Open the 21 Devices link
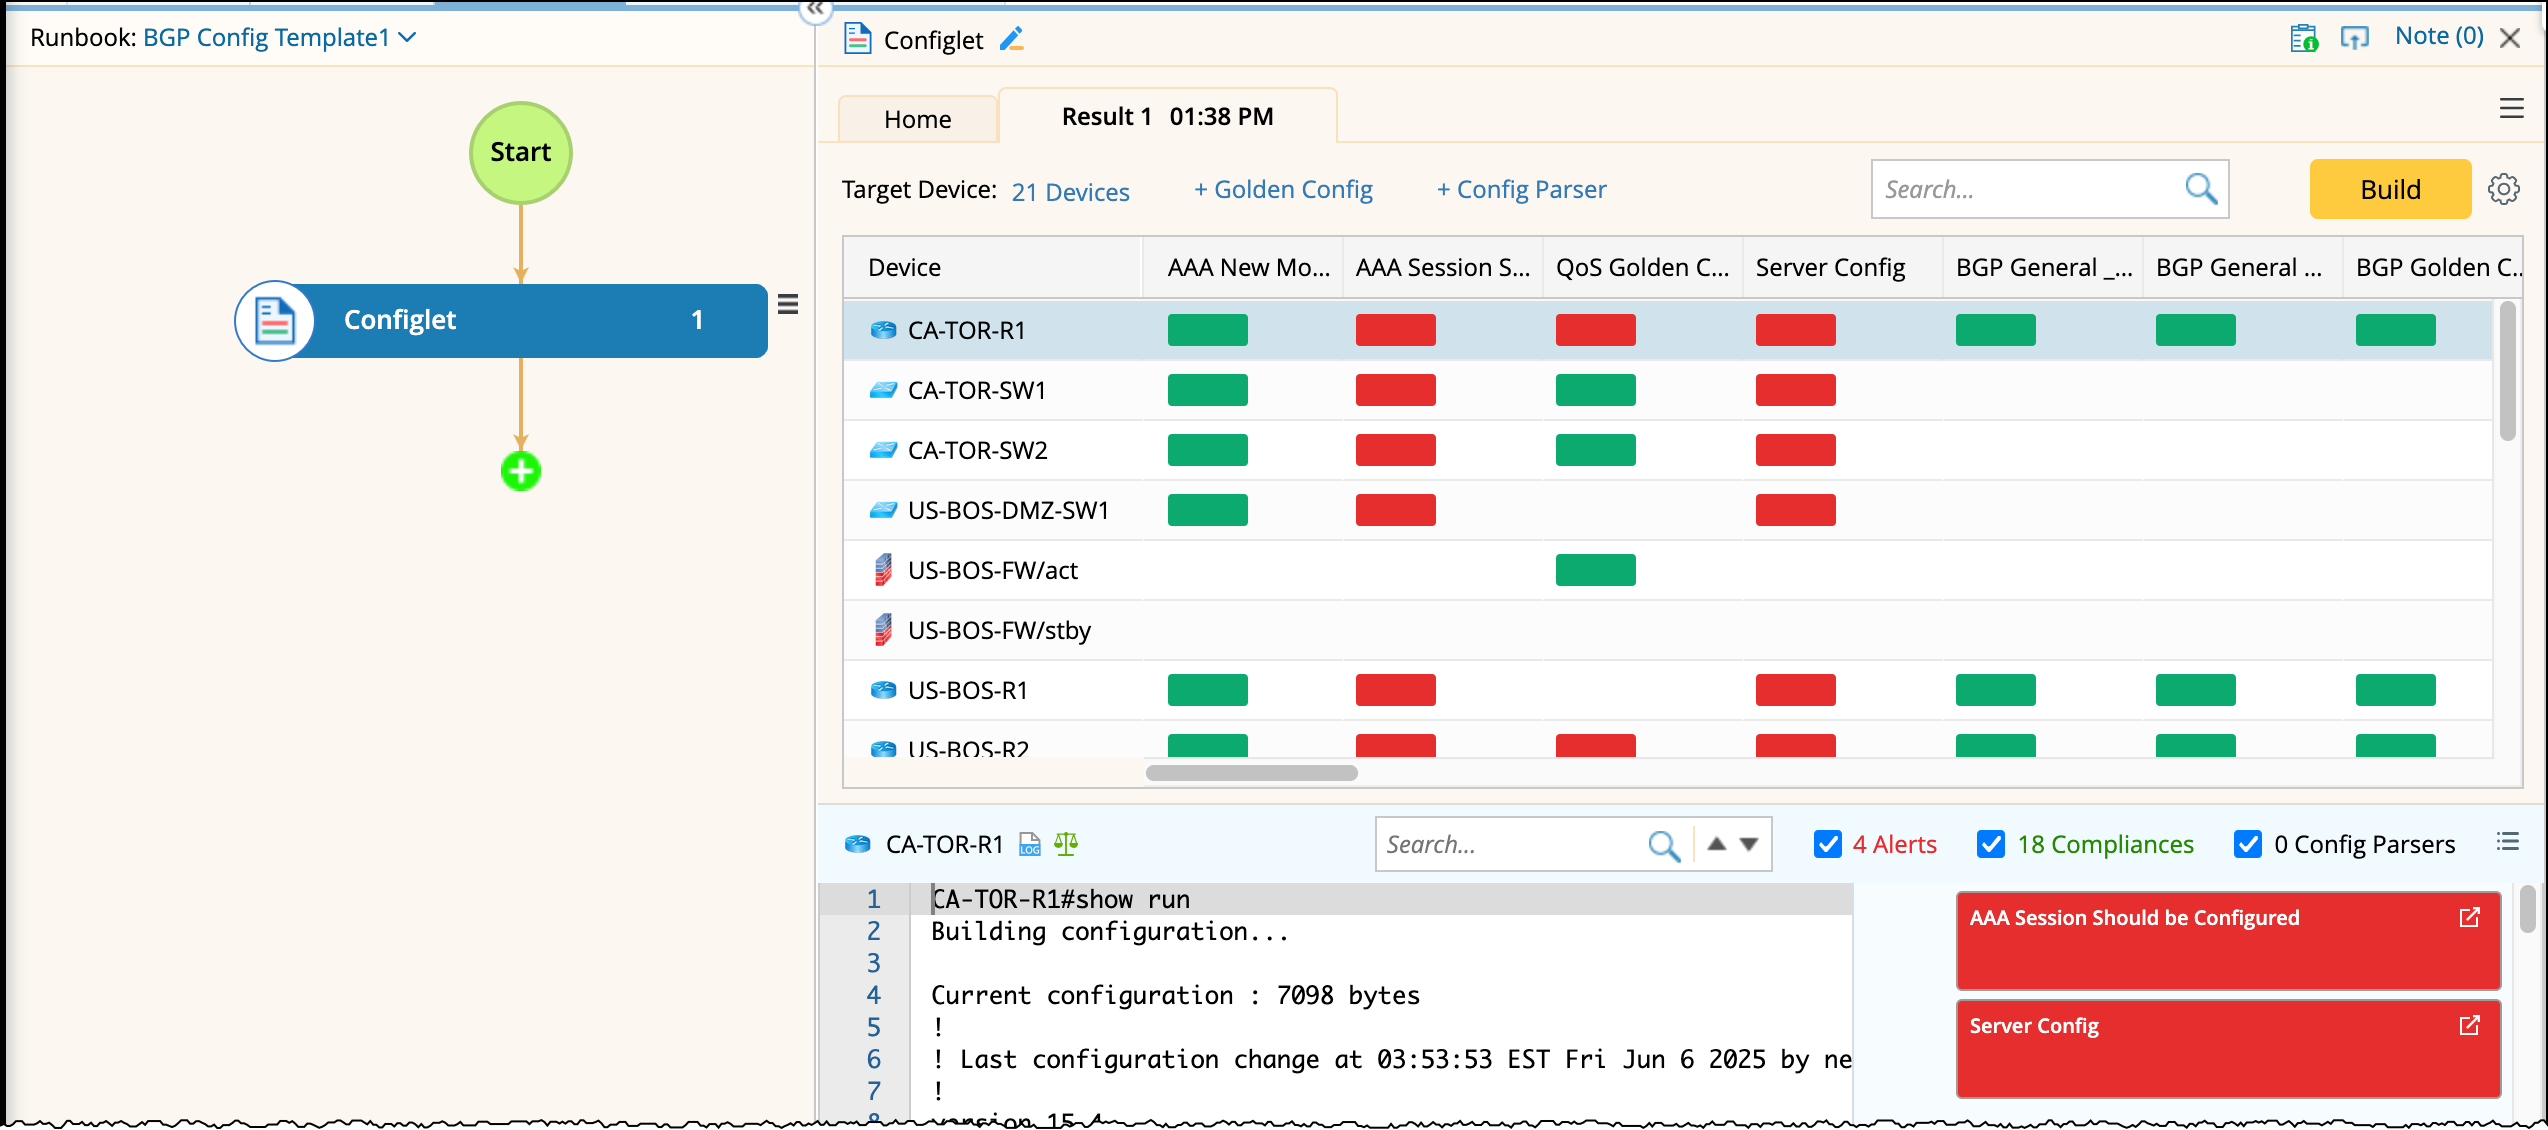 pos(1070,192)
